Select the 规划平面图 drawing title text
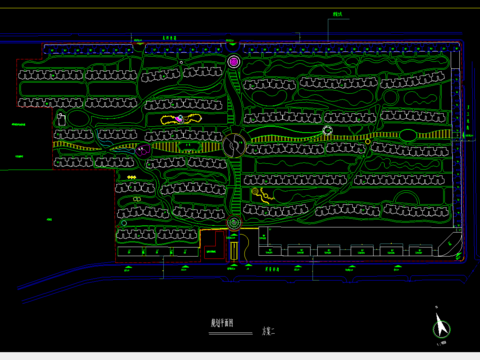The image size is (480, 360). [222, 323]
